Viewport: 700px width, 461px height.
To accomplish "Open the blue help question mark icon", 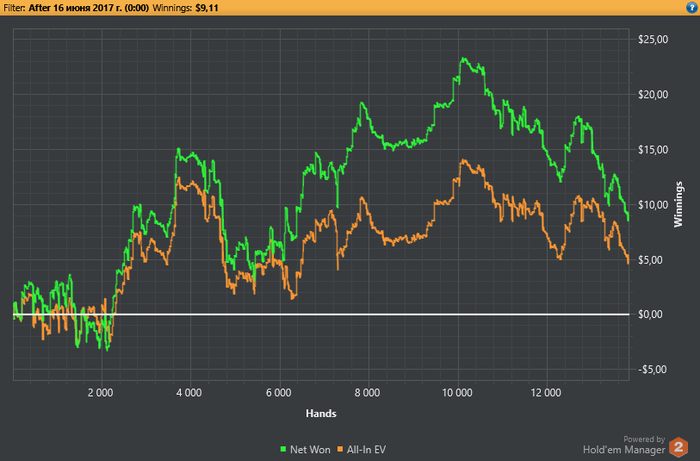I will (x=692, y=8).
